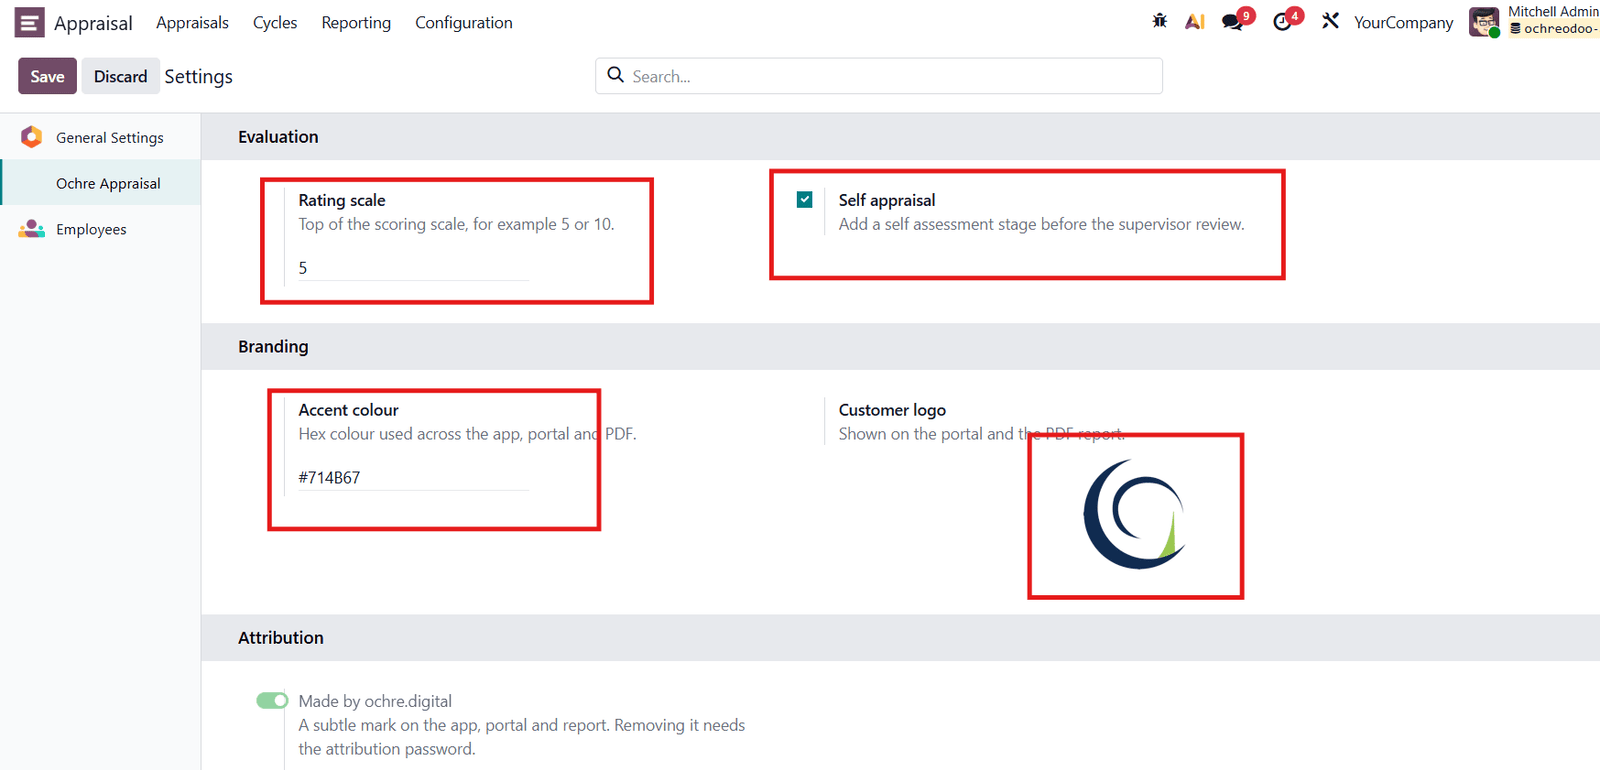The width and height of the screenshot is (1600, 770).
Task: Select the Ochre Appraisal settings tab
Action: [x=100, y=183]
